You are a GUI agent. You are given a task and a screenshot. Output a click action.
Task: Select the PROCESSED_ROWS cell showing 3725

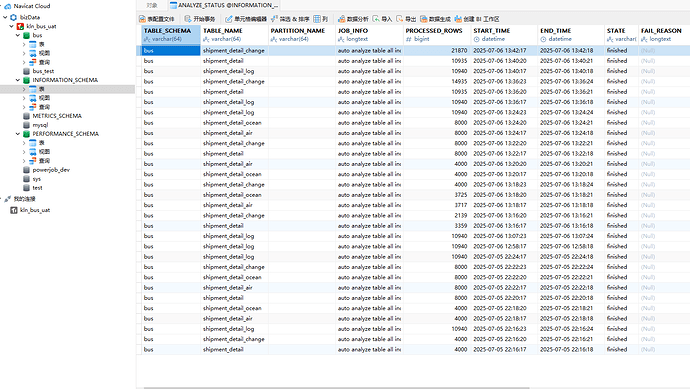(437, 195)
